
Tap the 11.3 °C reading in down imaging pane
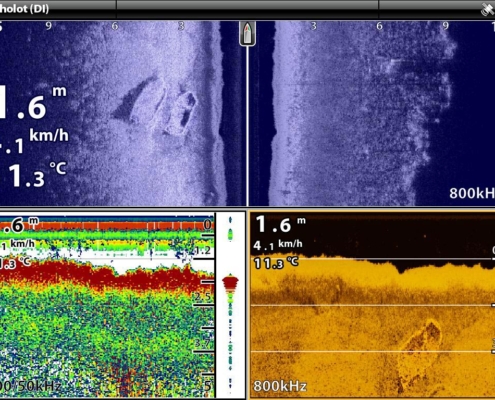[x=276, y=263]
